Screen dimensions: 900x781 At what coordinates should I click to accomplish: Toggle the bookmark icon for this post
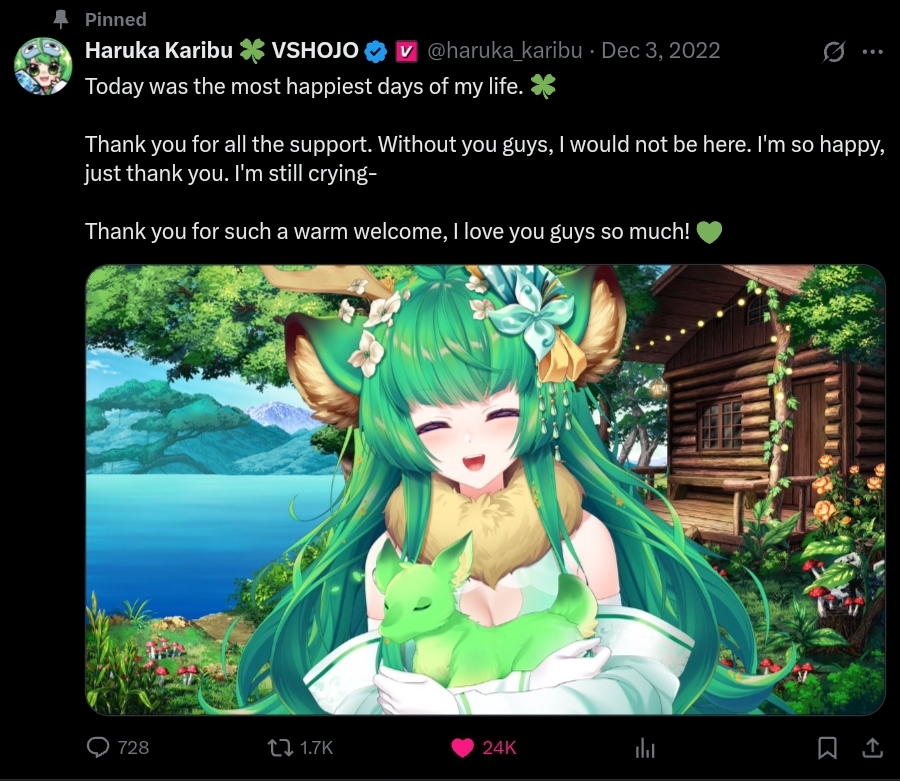click(827, 748)
